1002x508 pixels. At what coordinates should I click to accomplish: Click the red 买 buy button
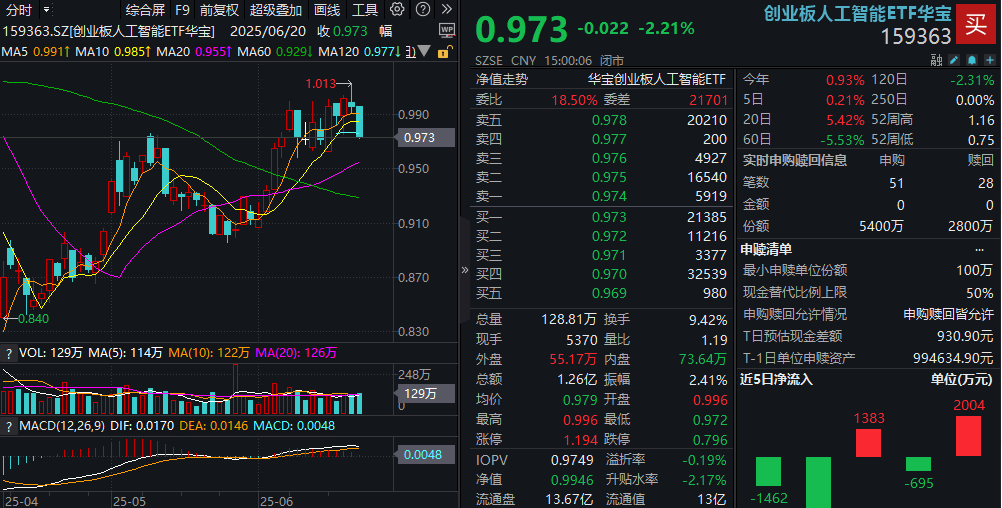tap(976, 24)
